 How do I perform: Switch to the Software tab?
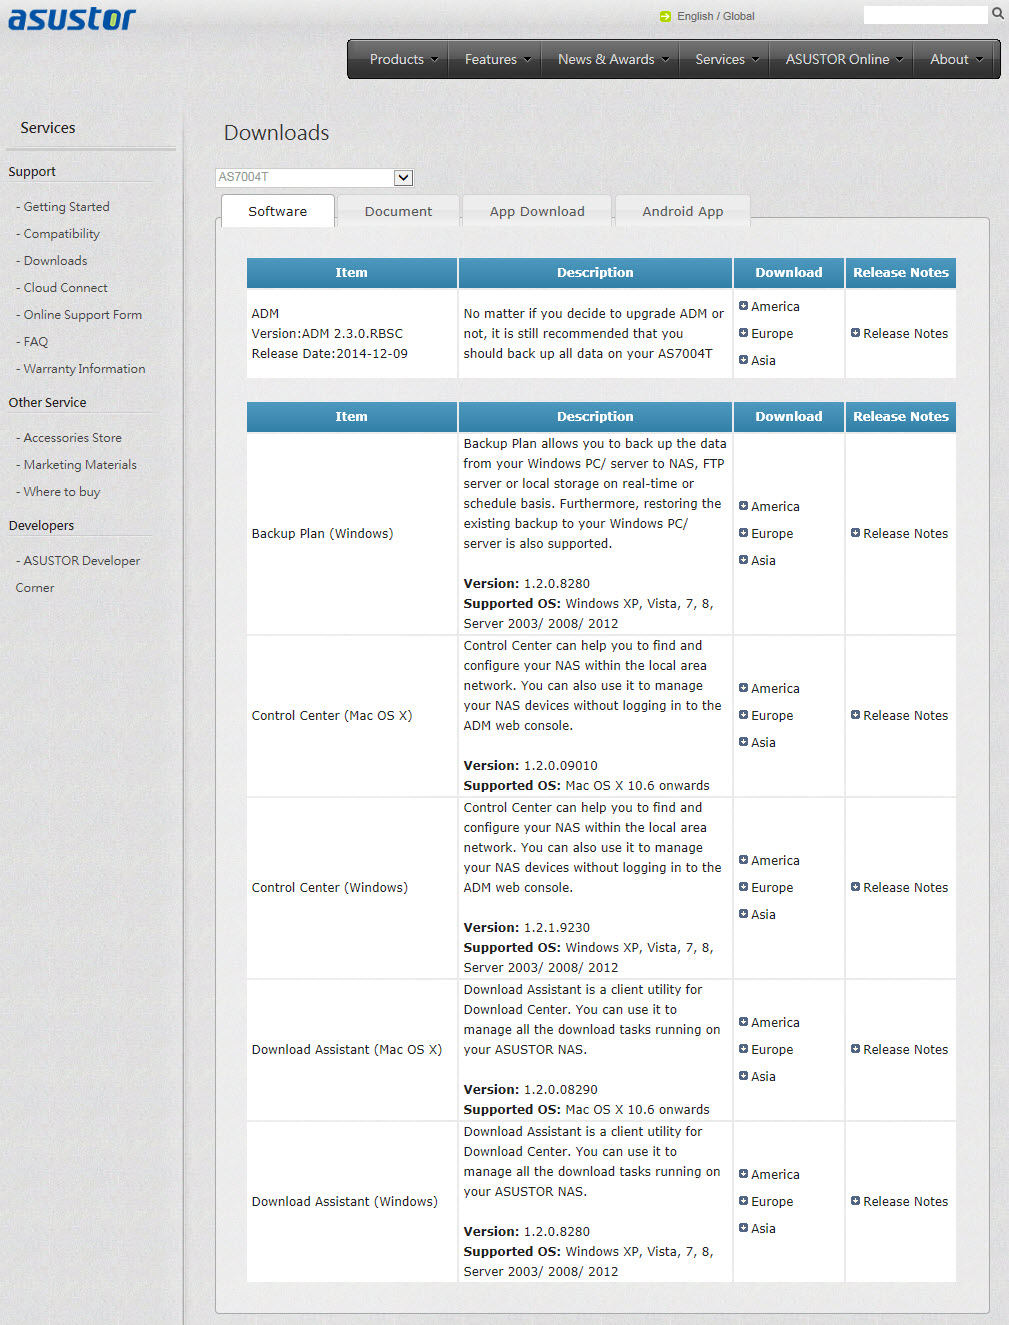[278, 211]
